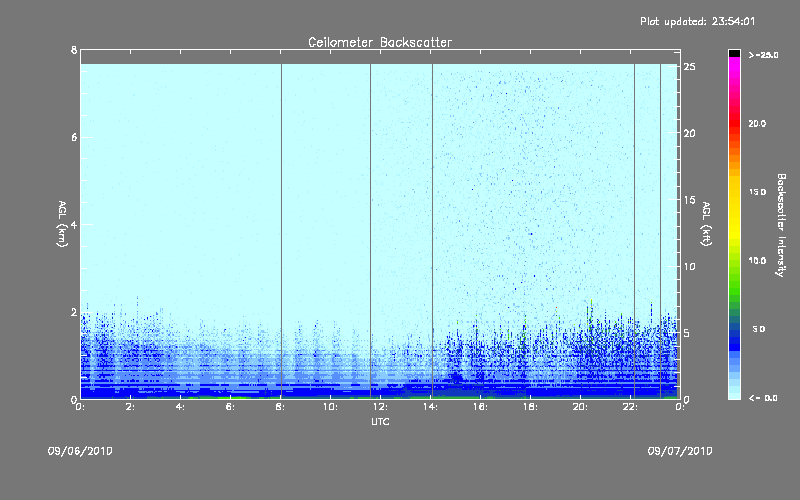This screenshot has width=800, height=500.
Task: Pick the black top cap of the colorbar
Action: pyautogui.click(x=734, y=53)
